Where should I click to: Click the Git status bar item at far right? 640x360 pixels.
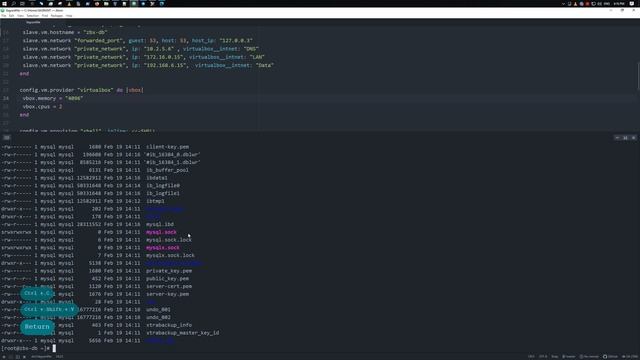[630, 356]
